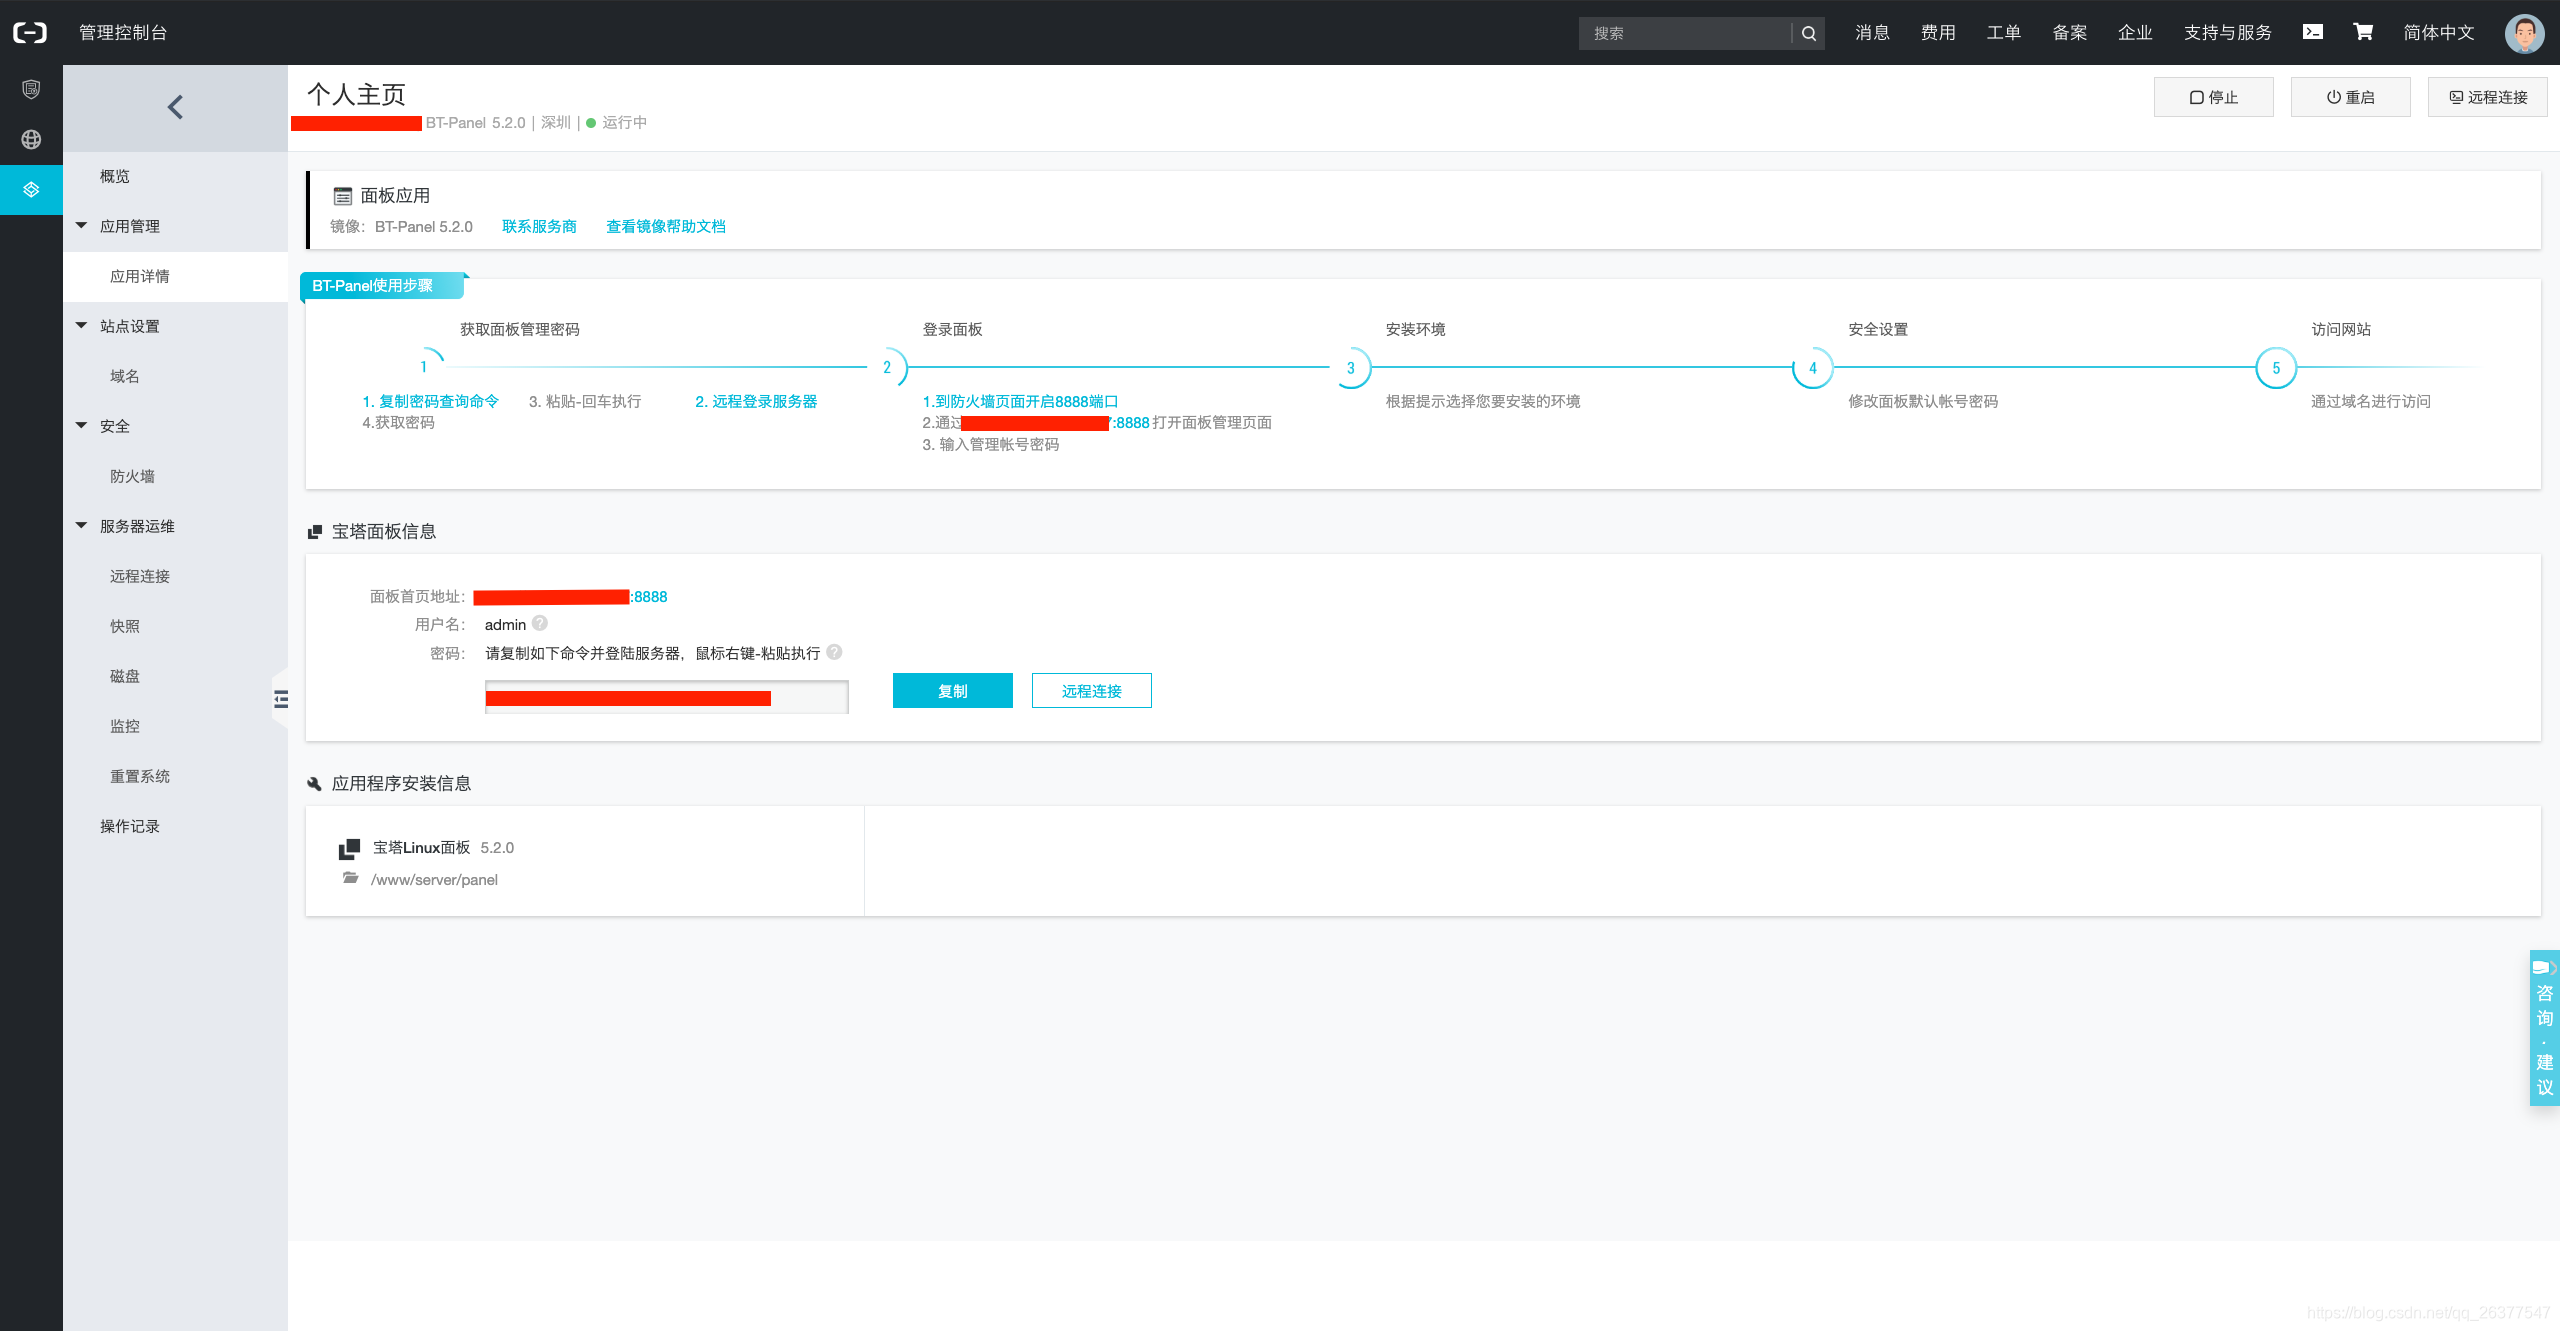
Task: Click the back chevron arrow
Action: (175, 108)
